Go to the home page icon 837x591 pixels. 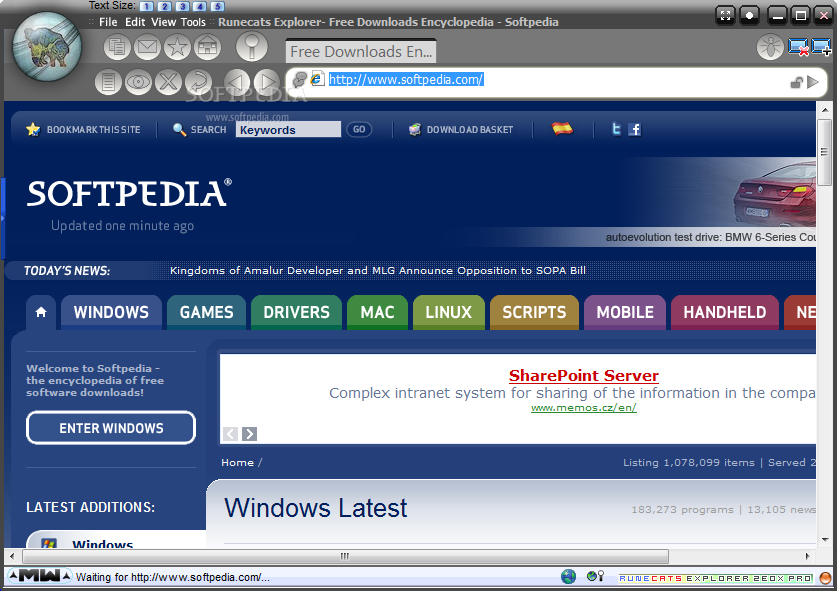(208, 48)
